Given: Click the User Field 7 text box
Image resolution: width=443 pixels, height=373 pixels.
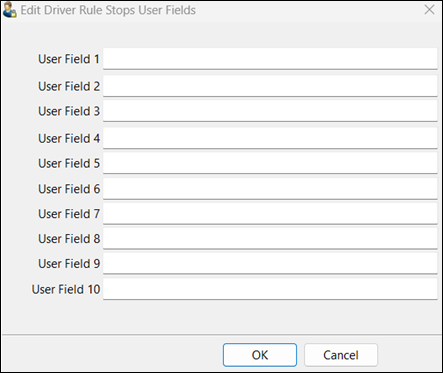Looking at the screenshot, I should click(x=270, y=214).
